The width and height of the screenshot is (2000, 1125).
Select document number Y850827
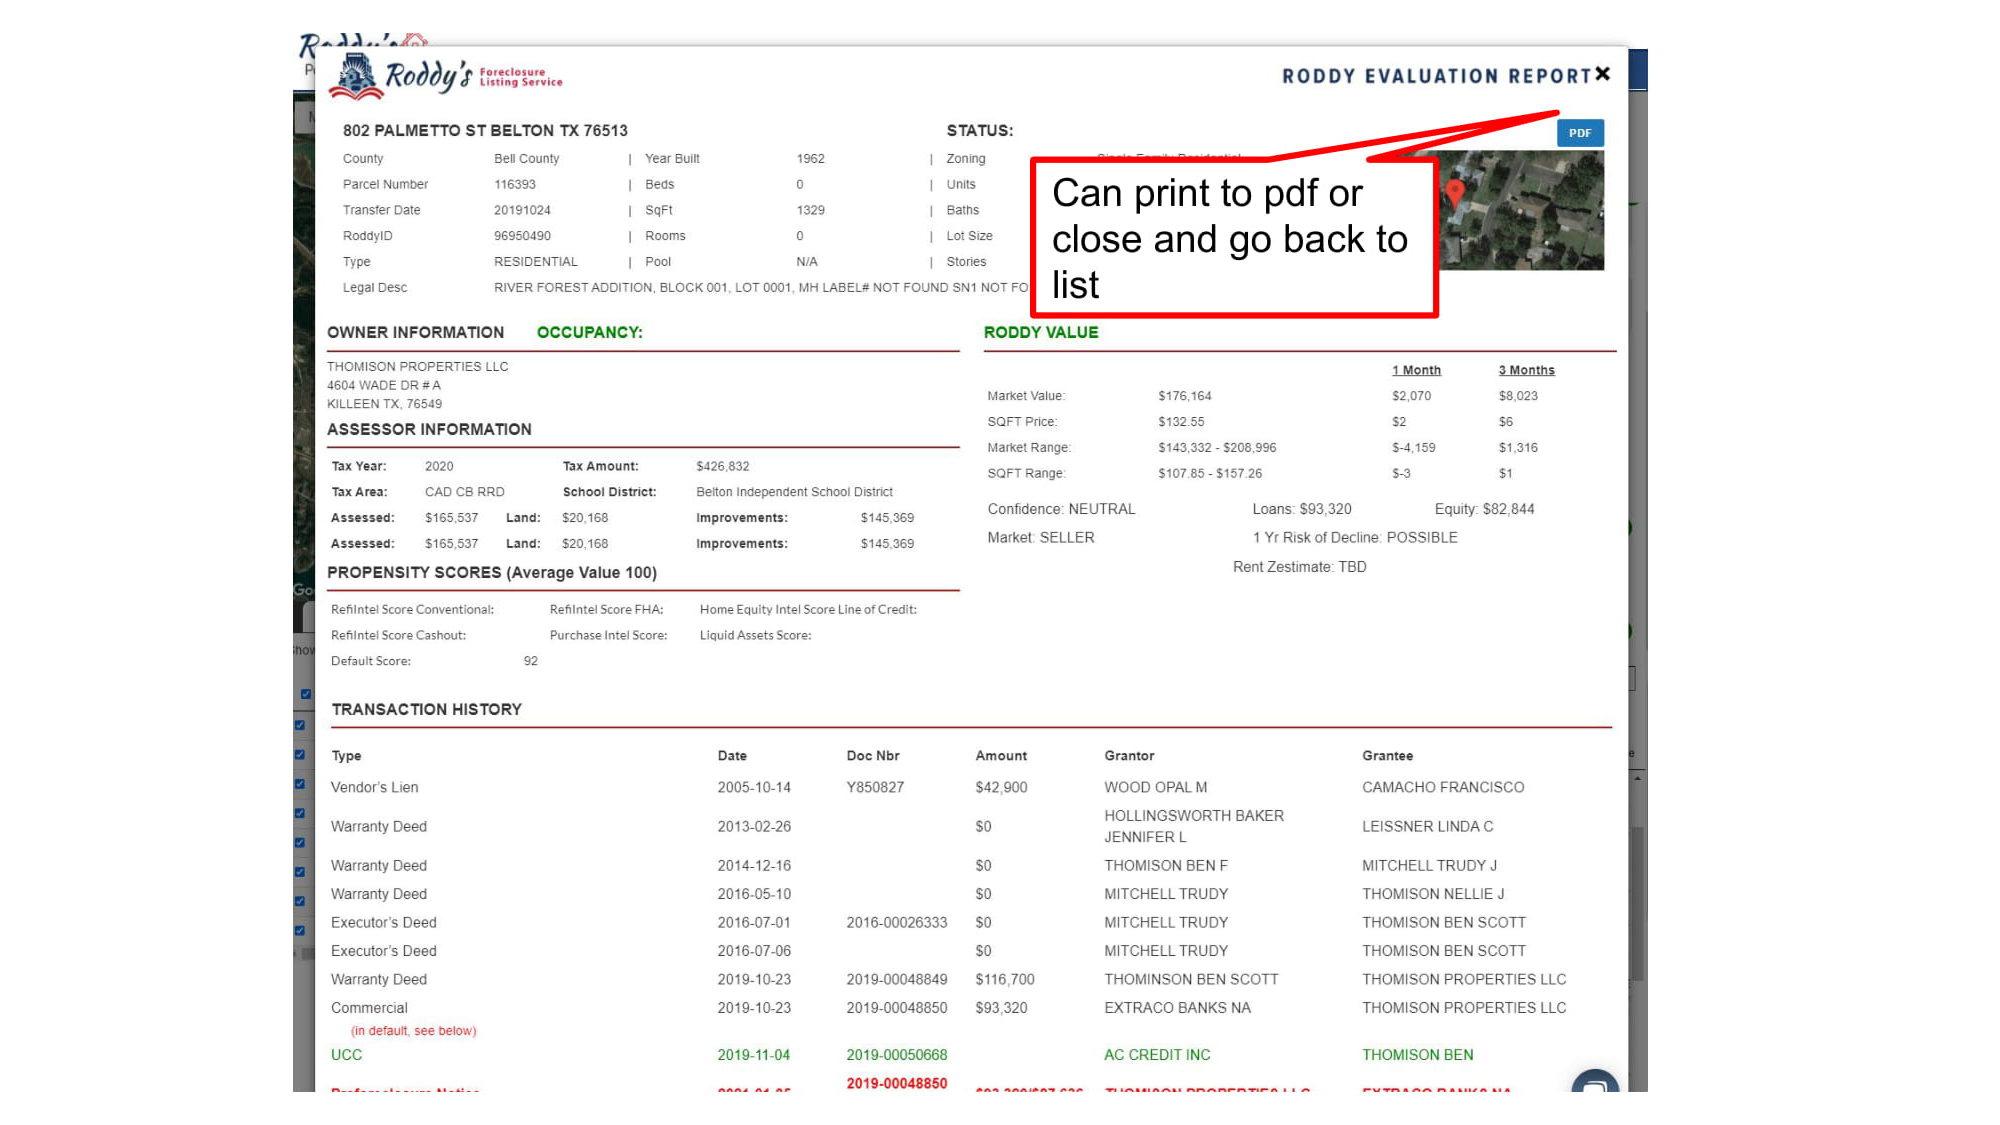875,789
